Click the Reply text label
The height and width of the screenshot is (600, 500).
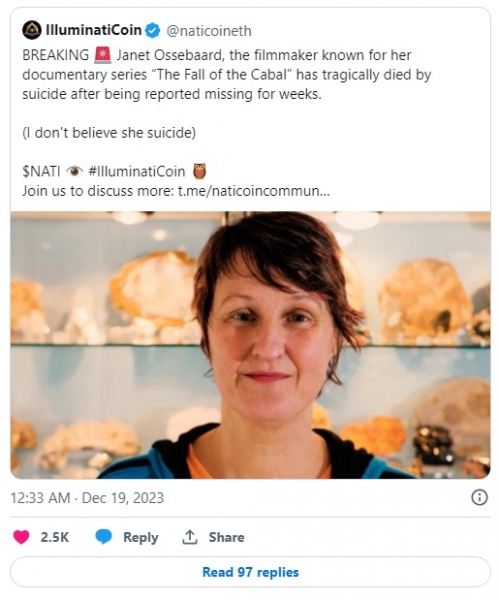click(140, 538)
